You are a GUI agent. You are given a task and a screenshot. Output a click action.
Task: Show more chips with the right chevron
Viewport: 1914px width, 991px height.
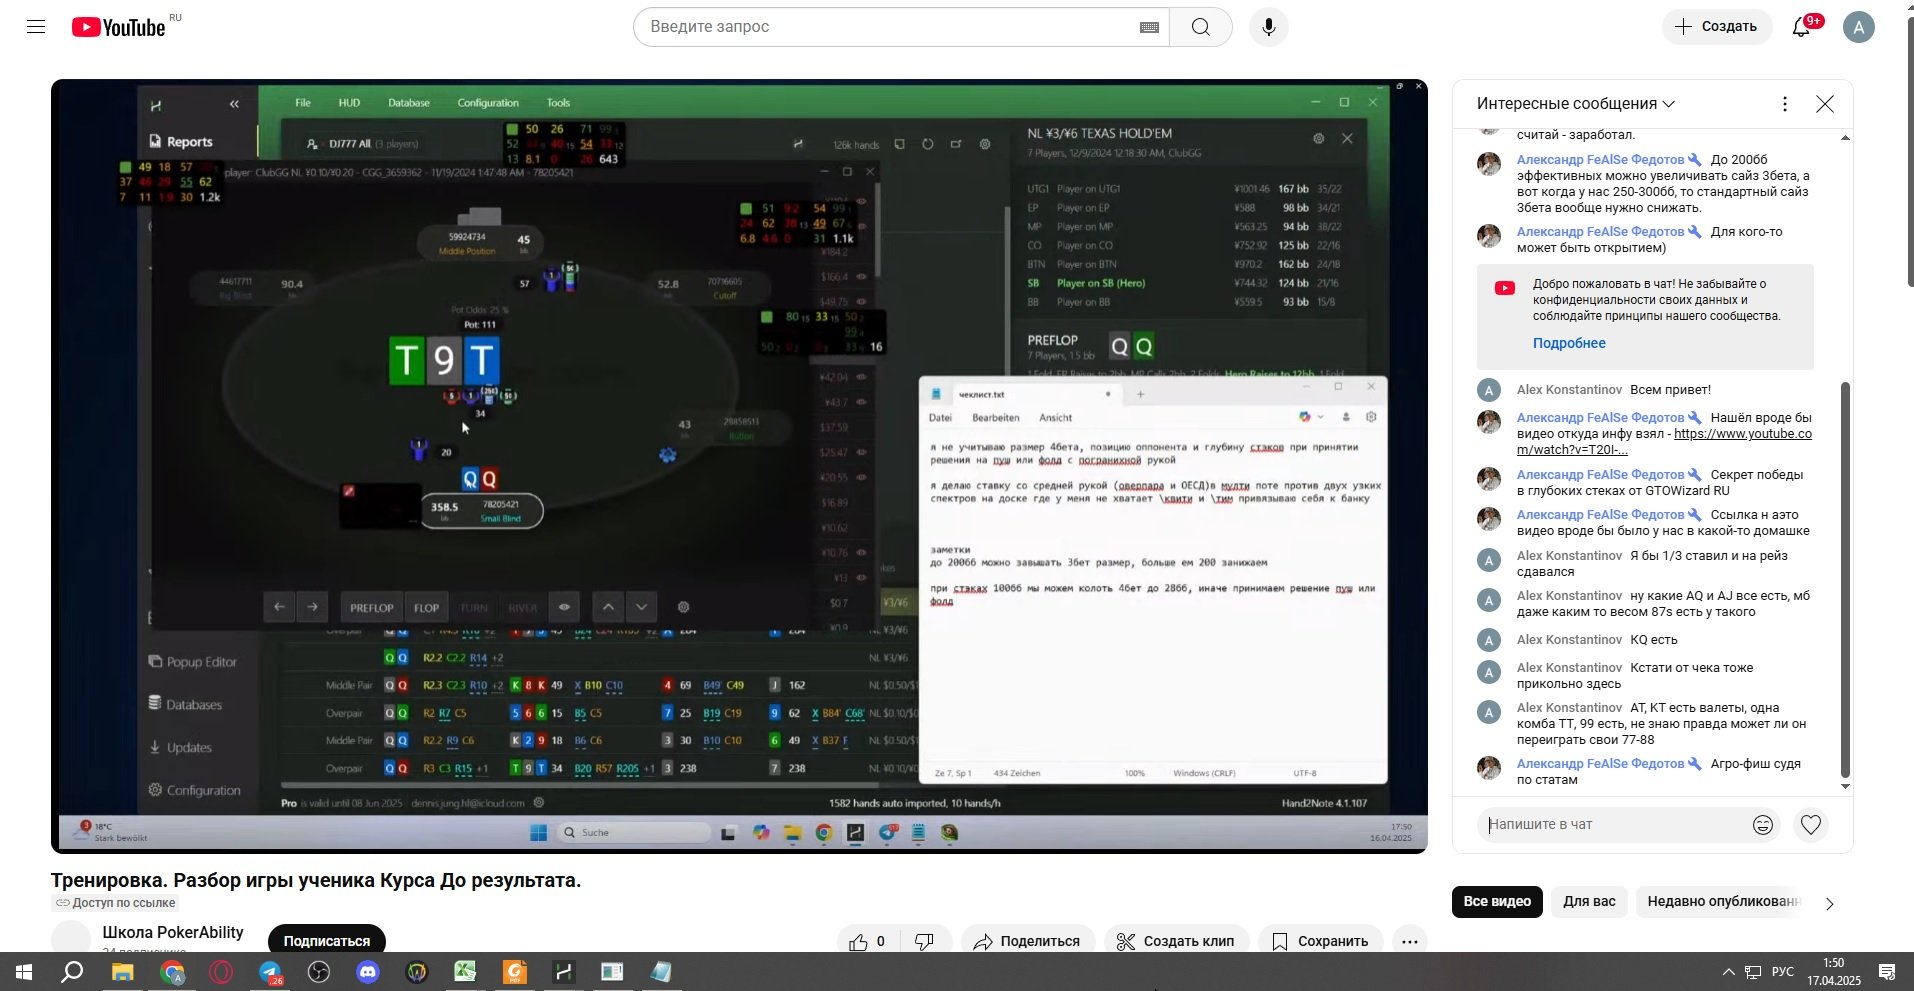coord(1830,904)
